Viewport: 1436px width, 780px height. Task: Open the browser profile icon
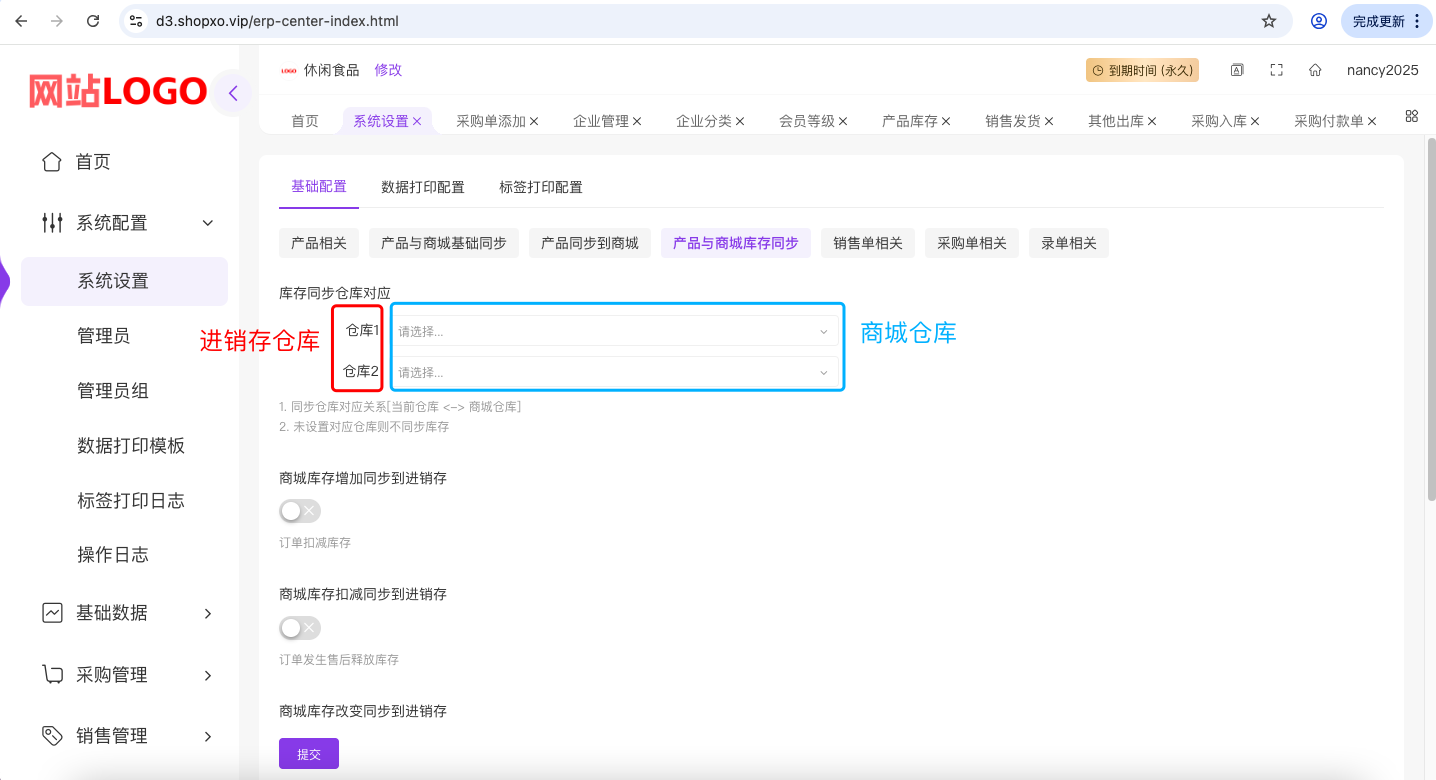[x=1319, y=21]
